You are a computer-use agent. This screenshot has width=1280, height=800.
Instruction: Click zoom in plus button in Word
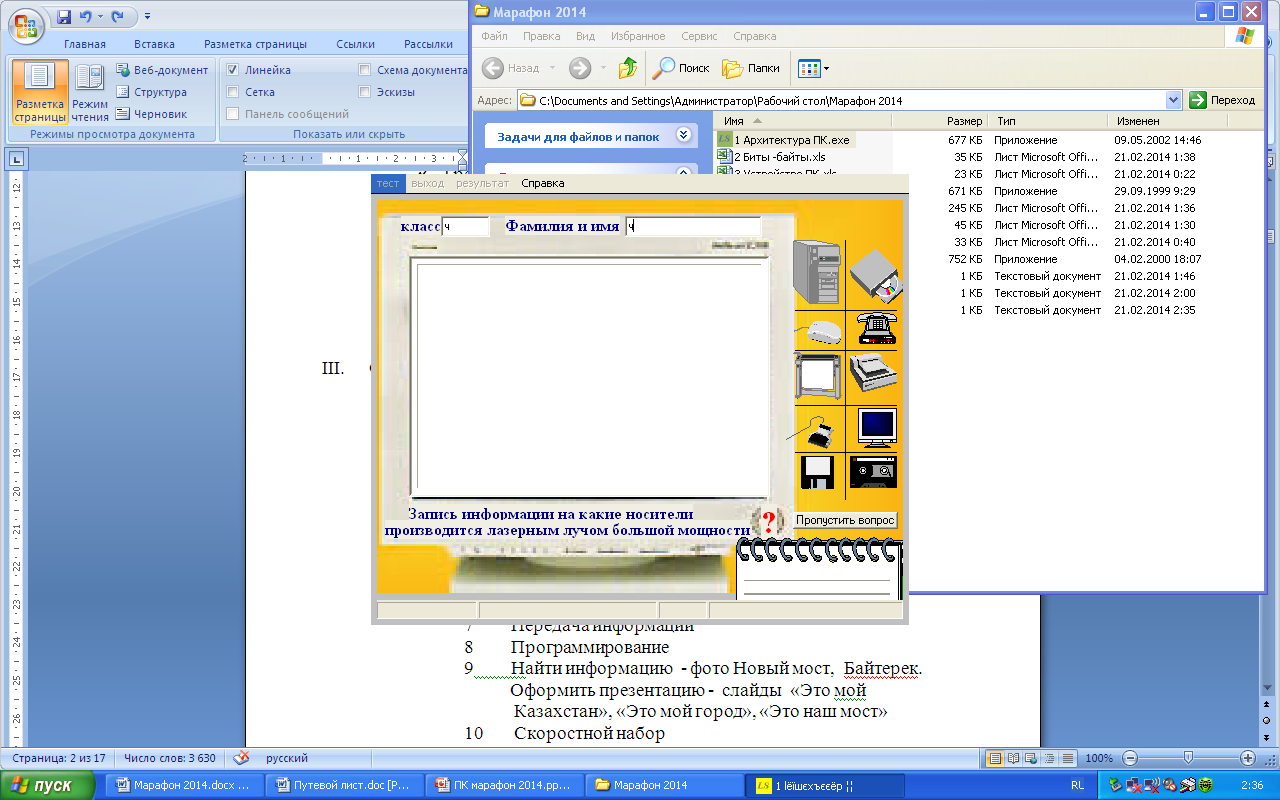coord(1247,758)
